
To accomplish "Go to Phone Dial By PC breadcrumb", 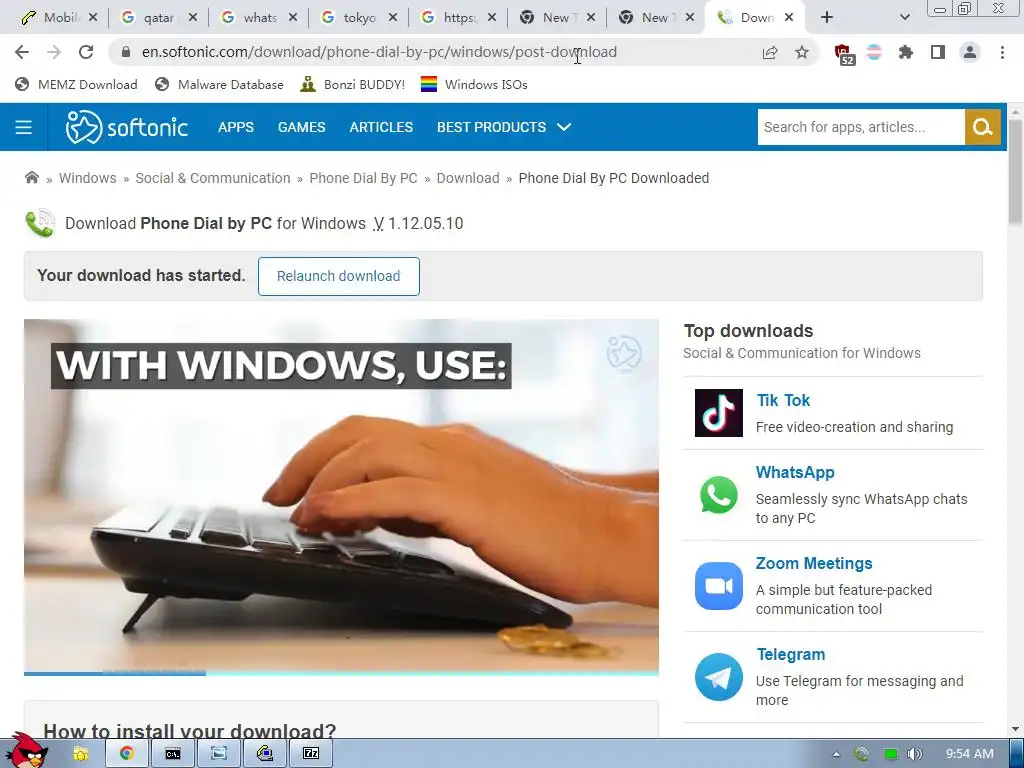I will click(x=363, y=178).
